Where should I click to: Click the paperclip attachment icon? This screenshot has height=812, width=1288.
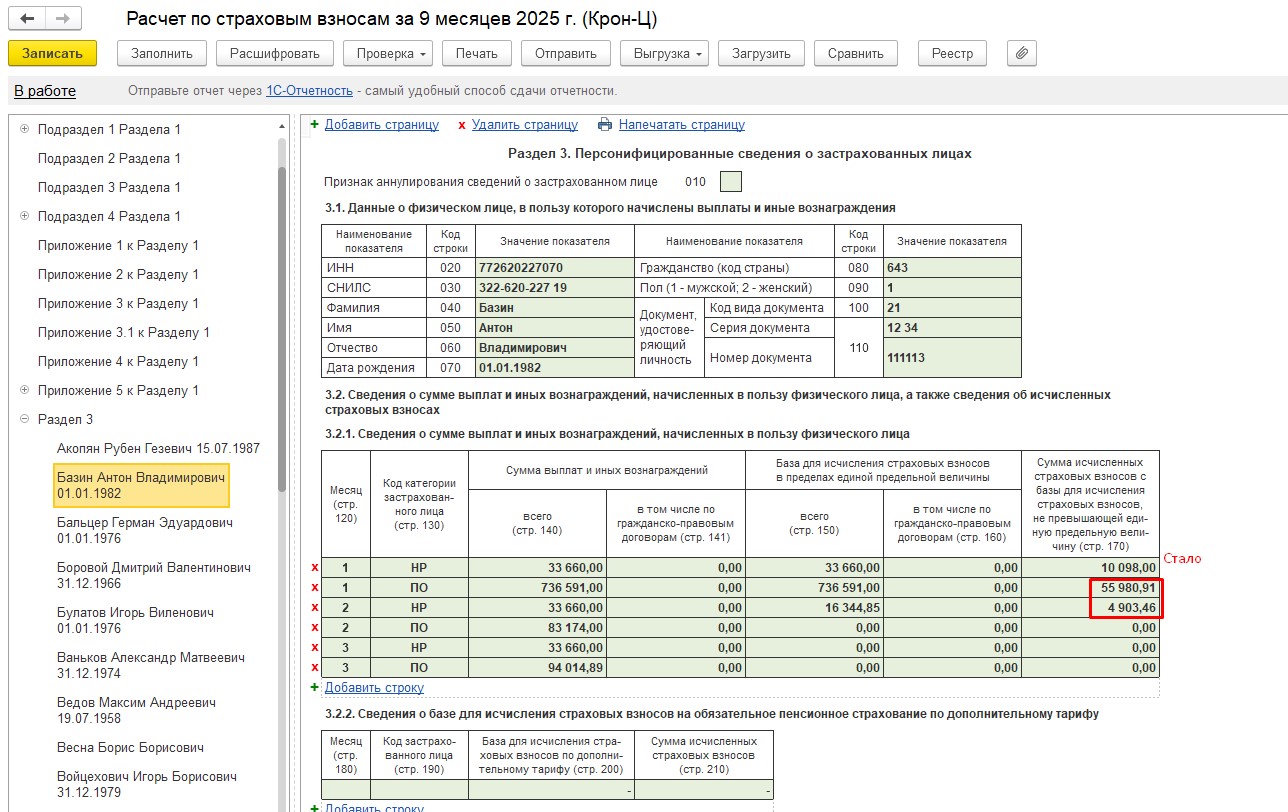point(1021,53)
